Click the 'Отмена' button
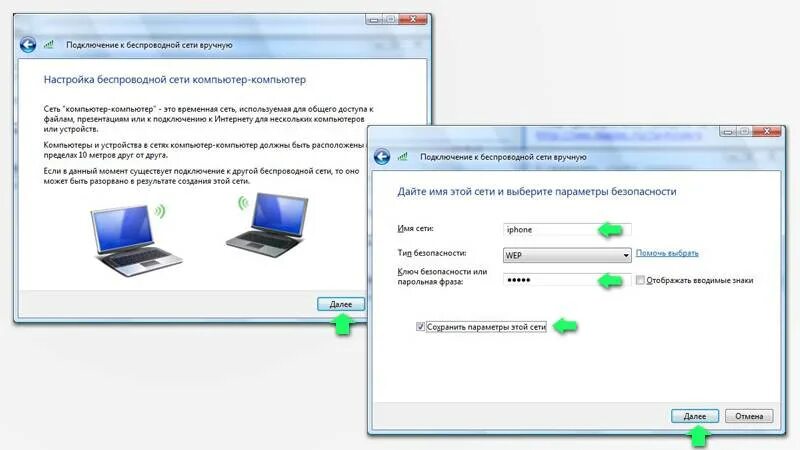Viewport: 800px width, 450px height. coord(749,416)
